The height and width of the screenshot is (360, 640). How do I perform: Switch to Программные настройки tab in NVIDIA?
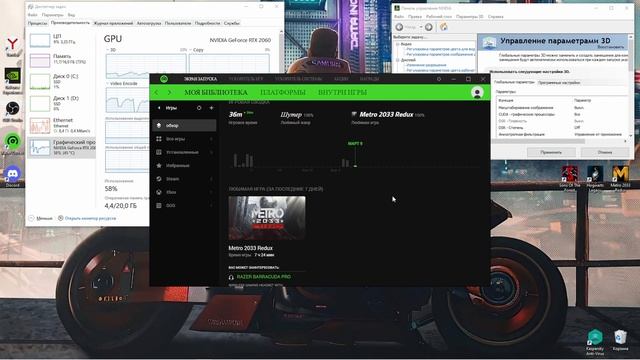click(x=559, y=82)
